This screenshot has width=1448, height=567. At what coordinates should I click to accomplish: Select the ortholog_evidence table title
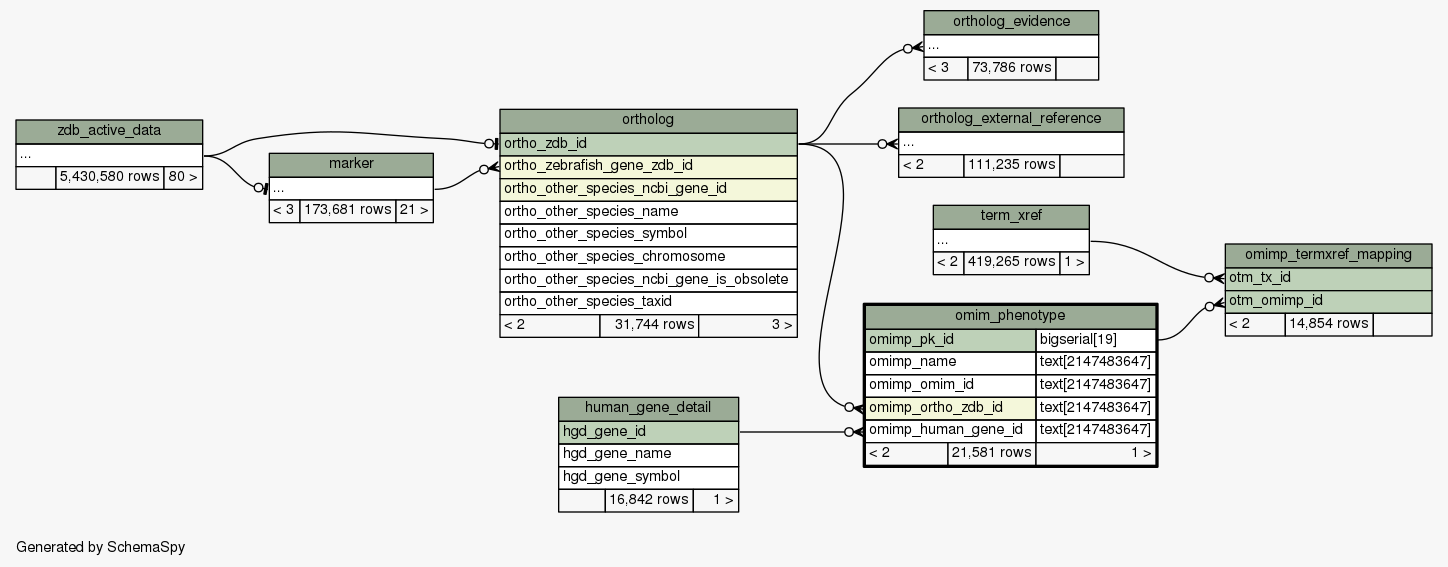click(1011, 22)
